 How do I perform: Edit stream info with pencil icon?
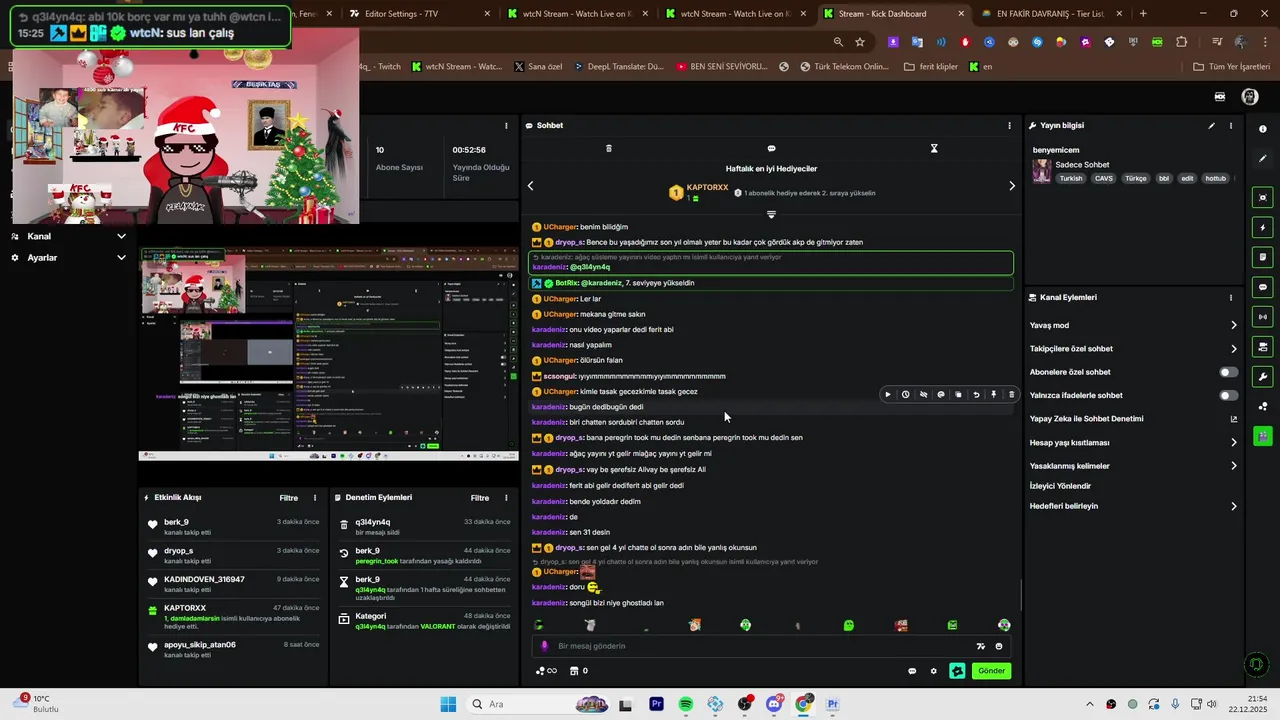click(1212, 126)
